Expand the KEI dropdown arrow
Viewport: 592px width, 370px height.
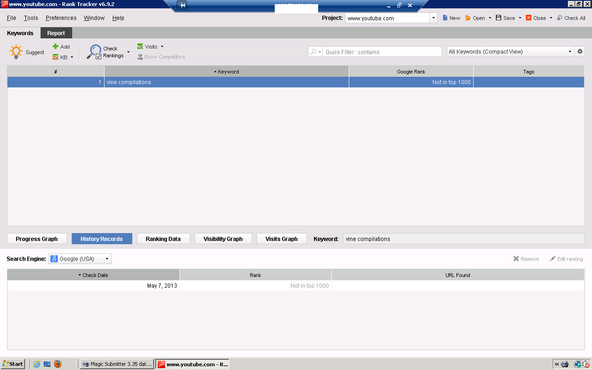click(72, 57)
